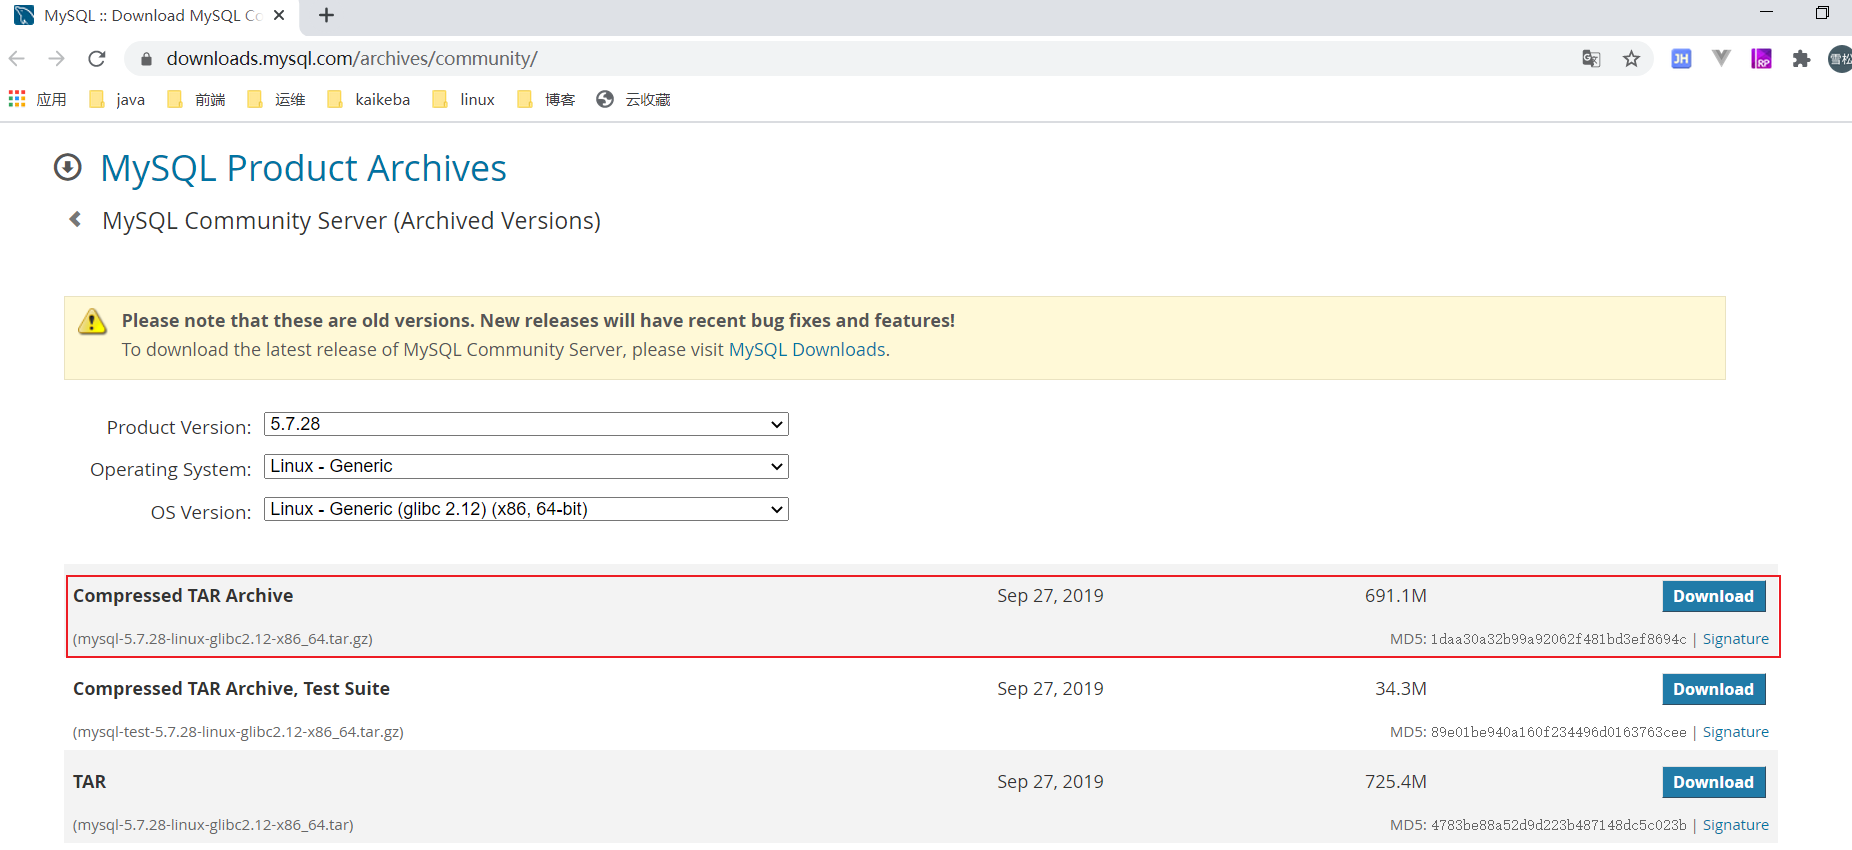Screen dimensions: 1852x850
Task: Open the Product Version dropdown showing 5.7.28
Action: [x=526, y=424]
